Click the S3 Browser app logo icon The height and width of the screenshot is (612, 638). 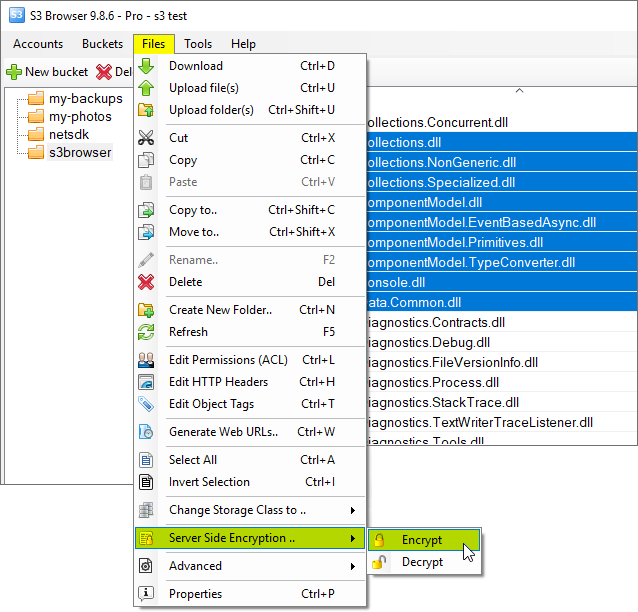(17, 15)
